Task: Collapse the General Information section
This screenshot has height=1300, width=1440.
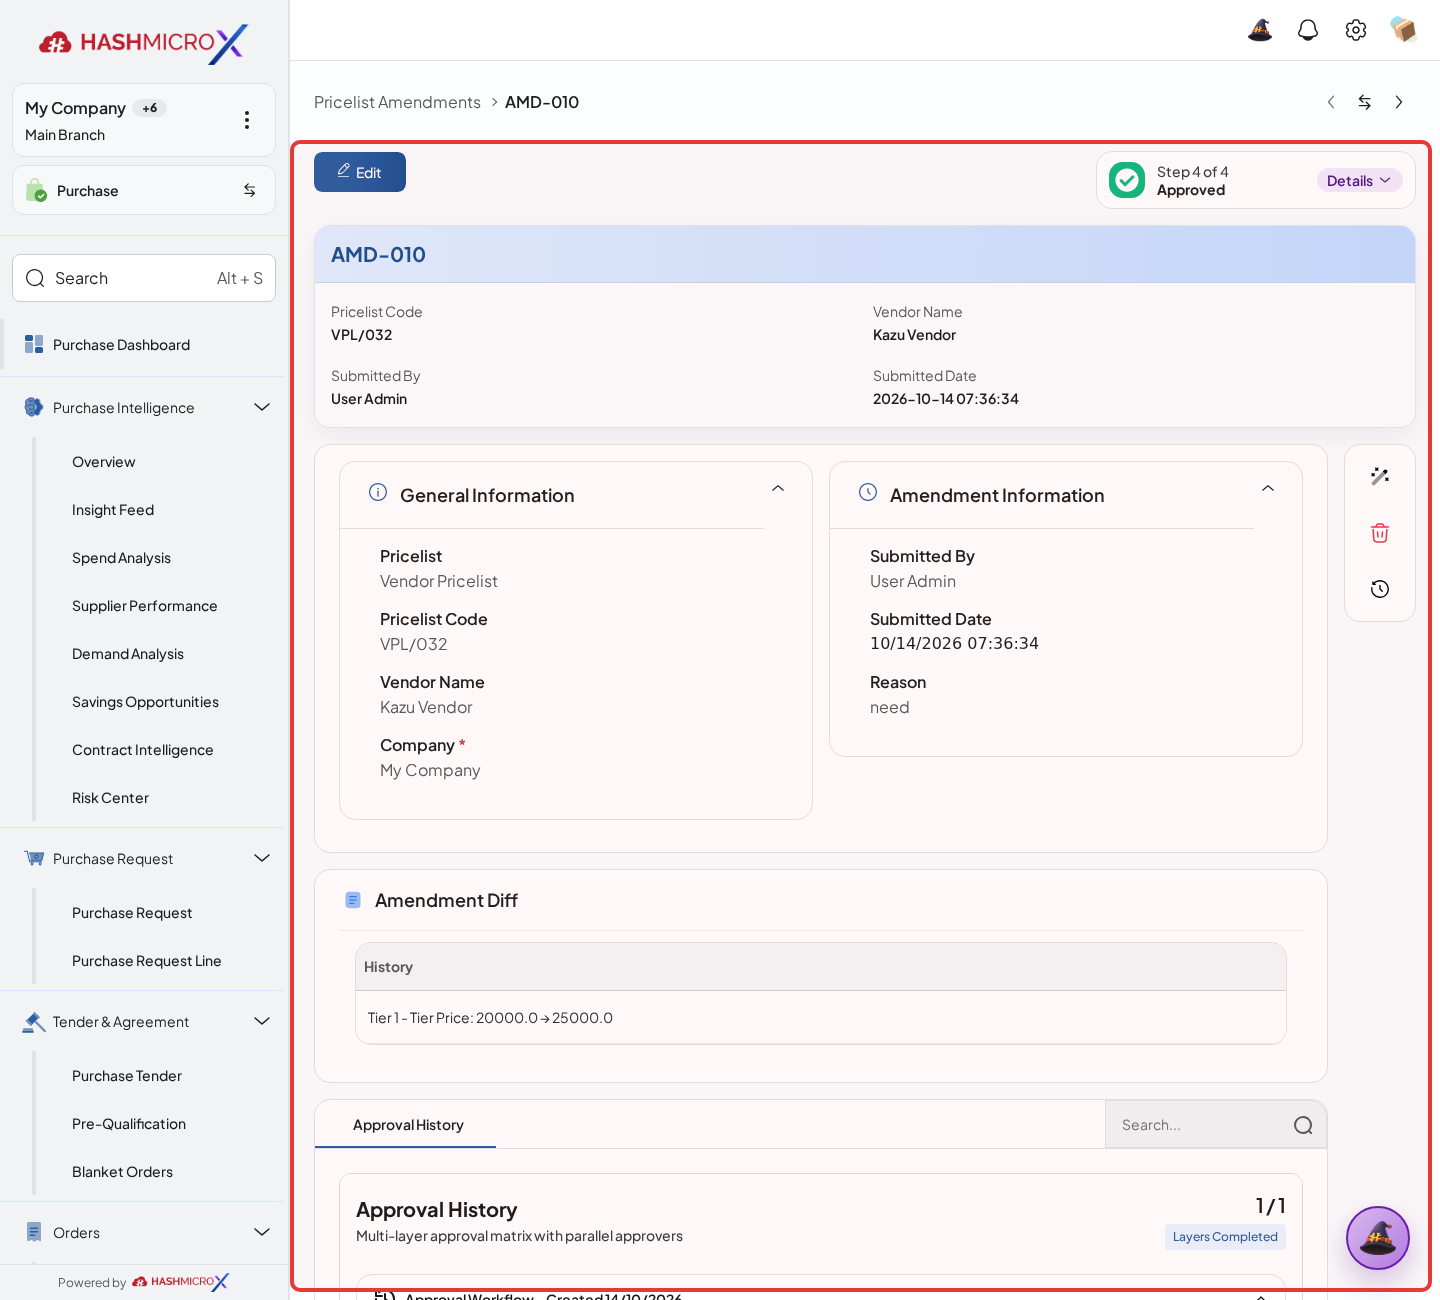Action: [778, 489]
